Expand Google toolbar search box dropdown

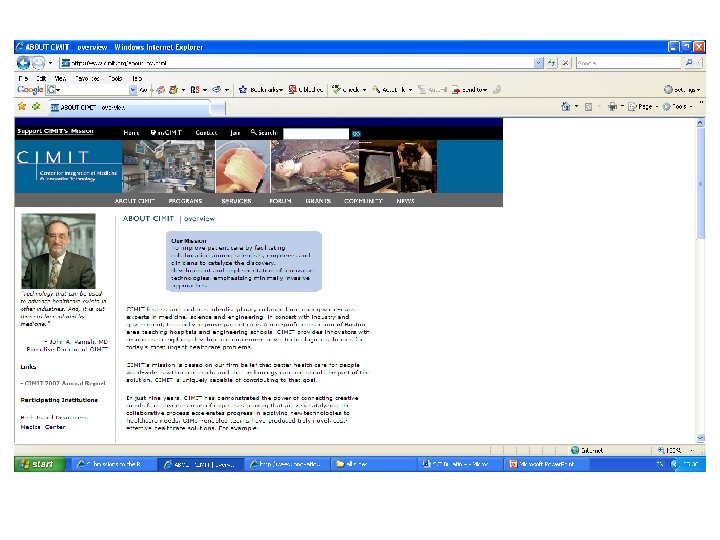[x=133, y=90]
